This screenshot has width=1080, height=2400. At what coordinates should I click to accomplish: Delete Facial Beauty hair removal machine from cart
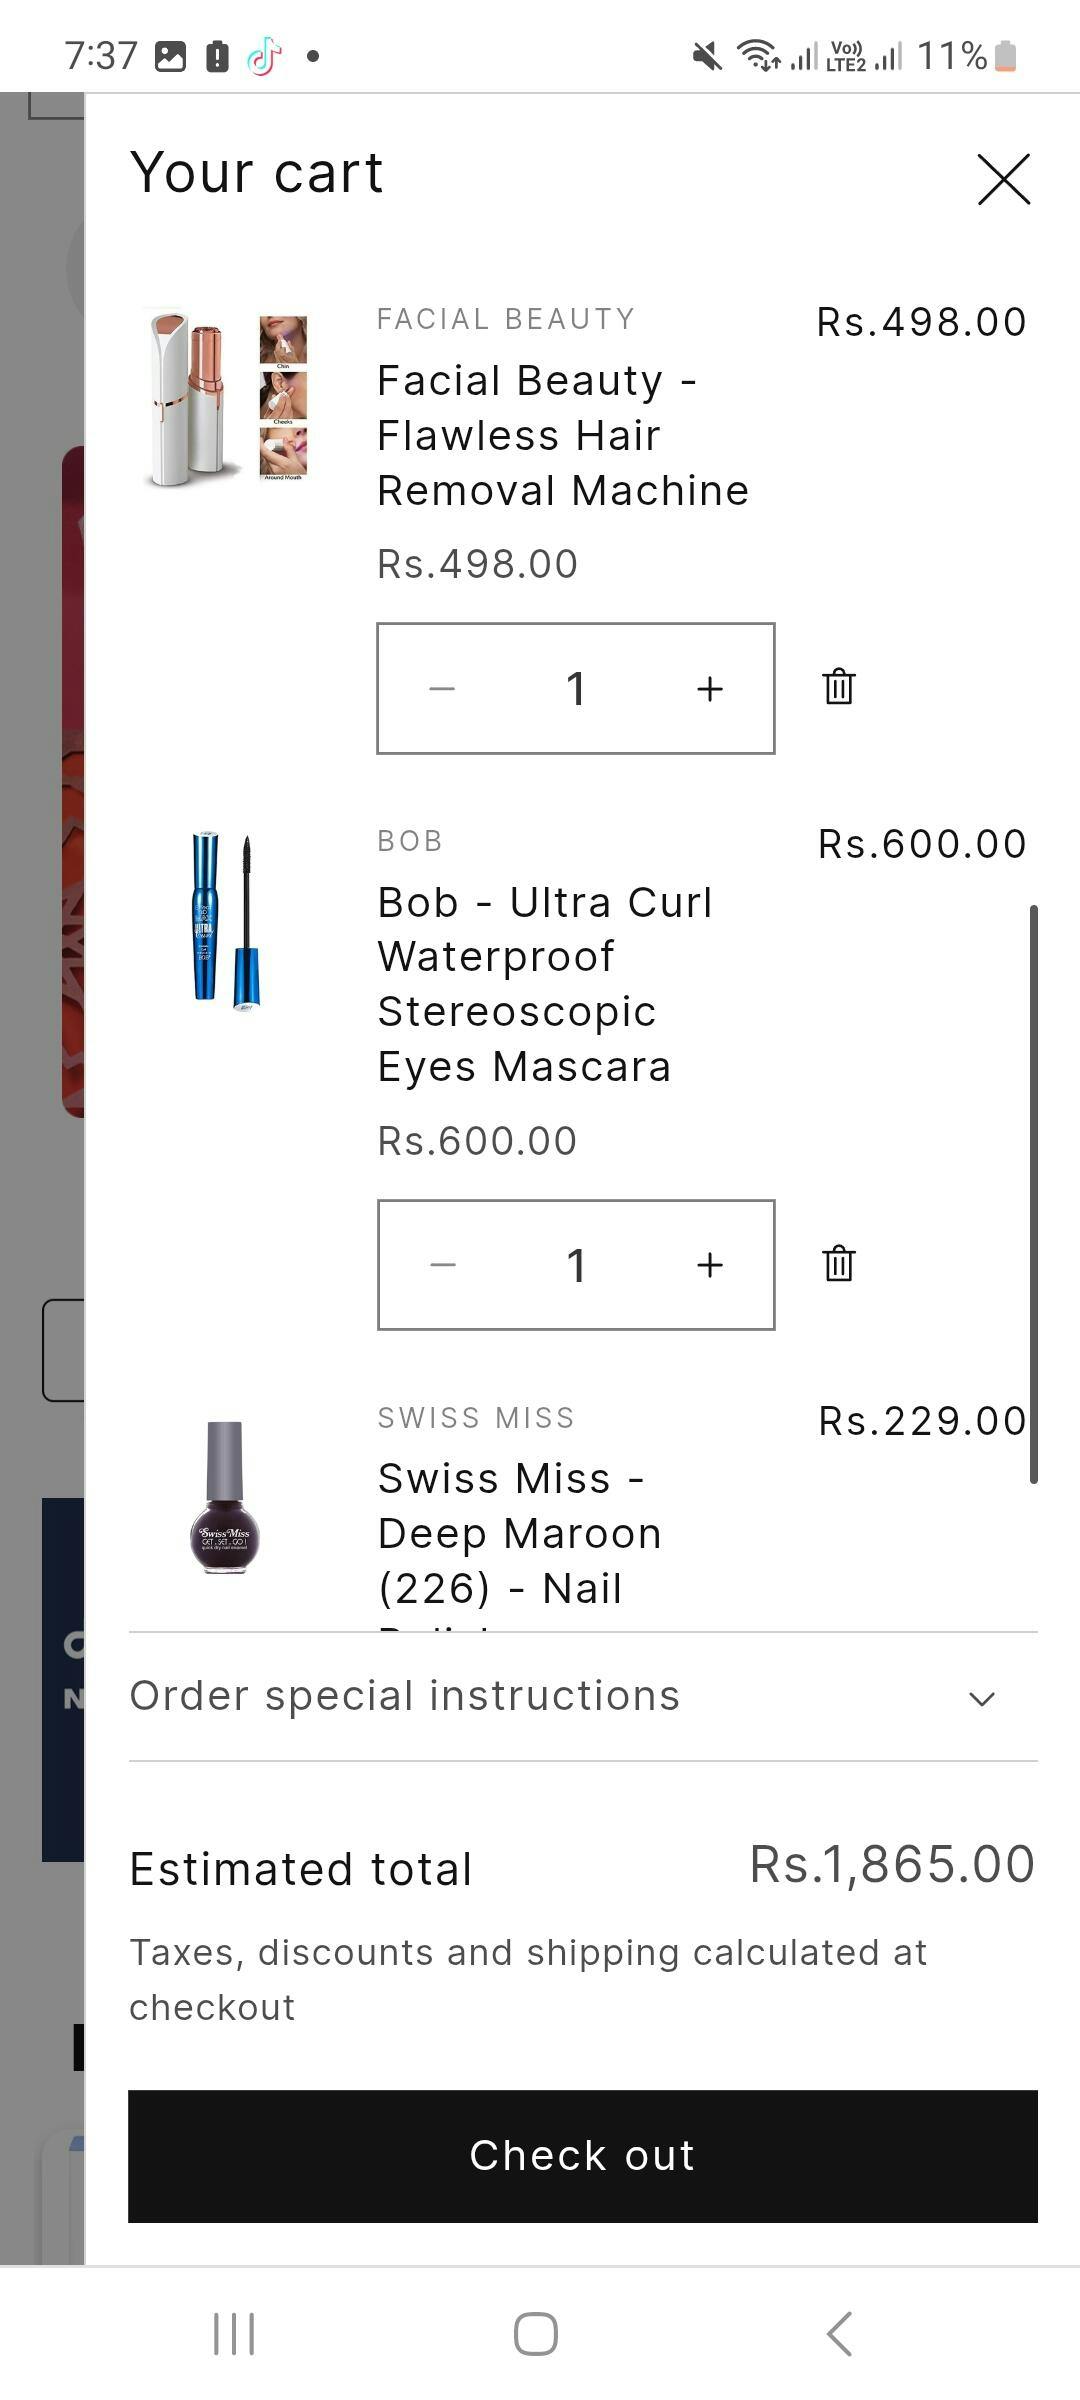coord(838,687)
